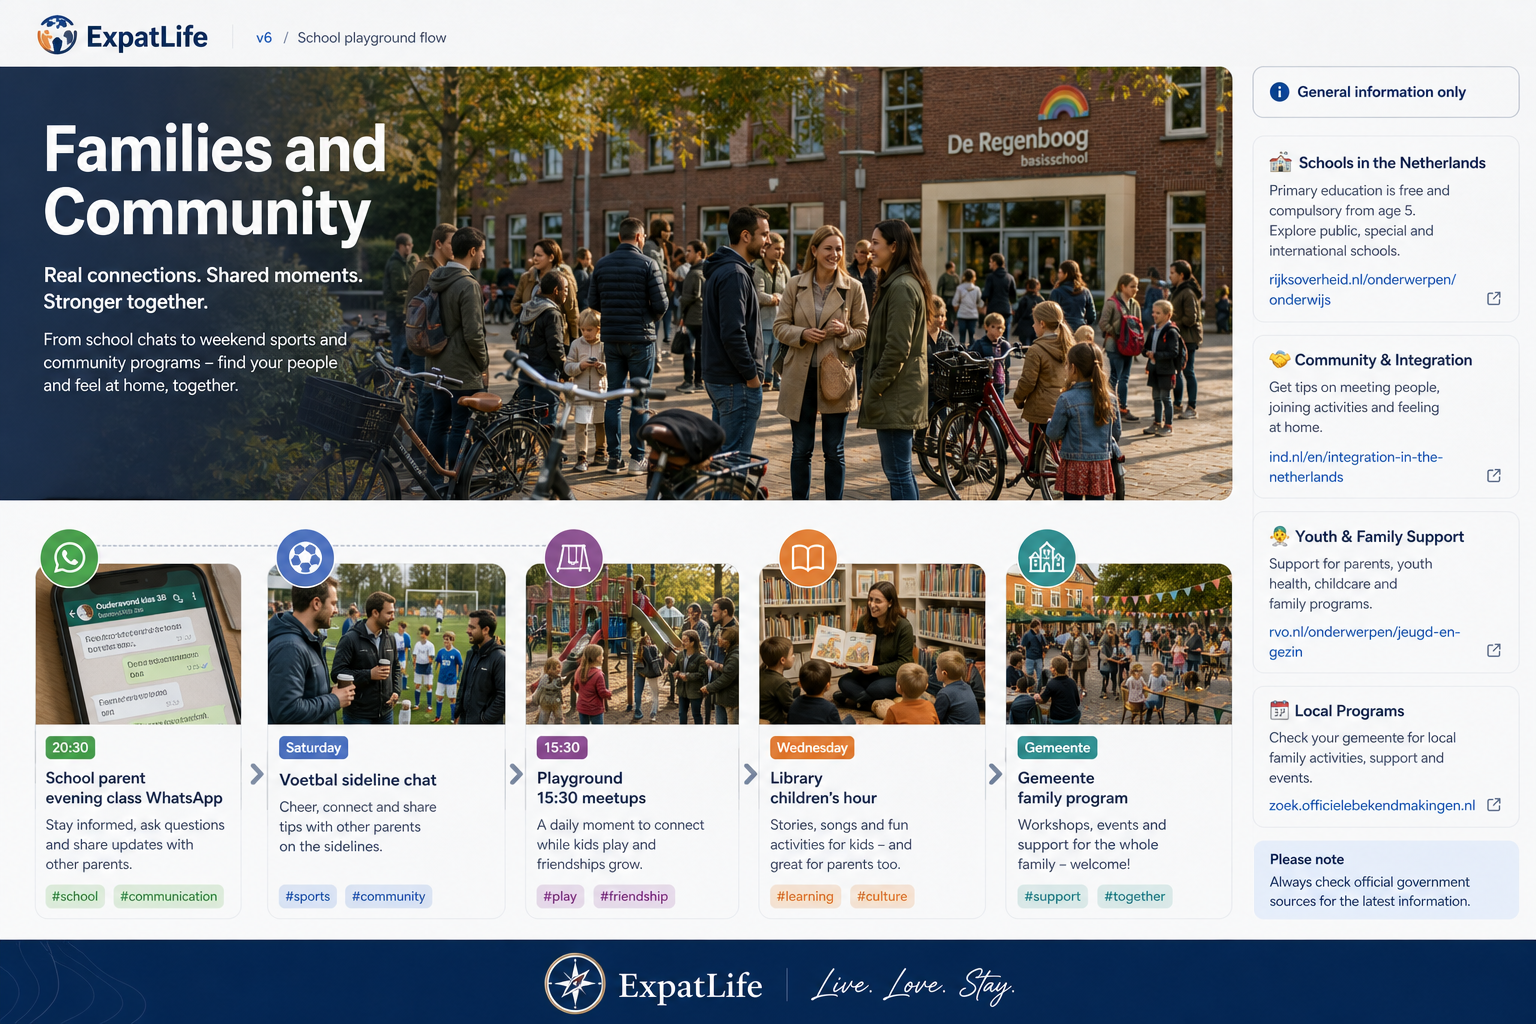
Task: Open zoek.officielebekendmakingen.nl link
Action: click(1372, 805)
